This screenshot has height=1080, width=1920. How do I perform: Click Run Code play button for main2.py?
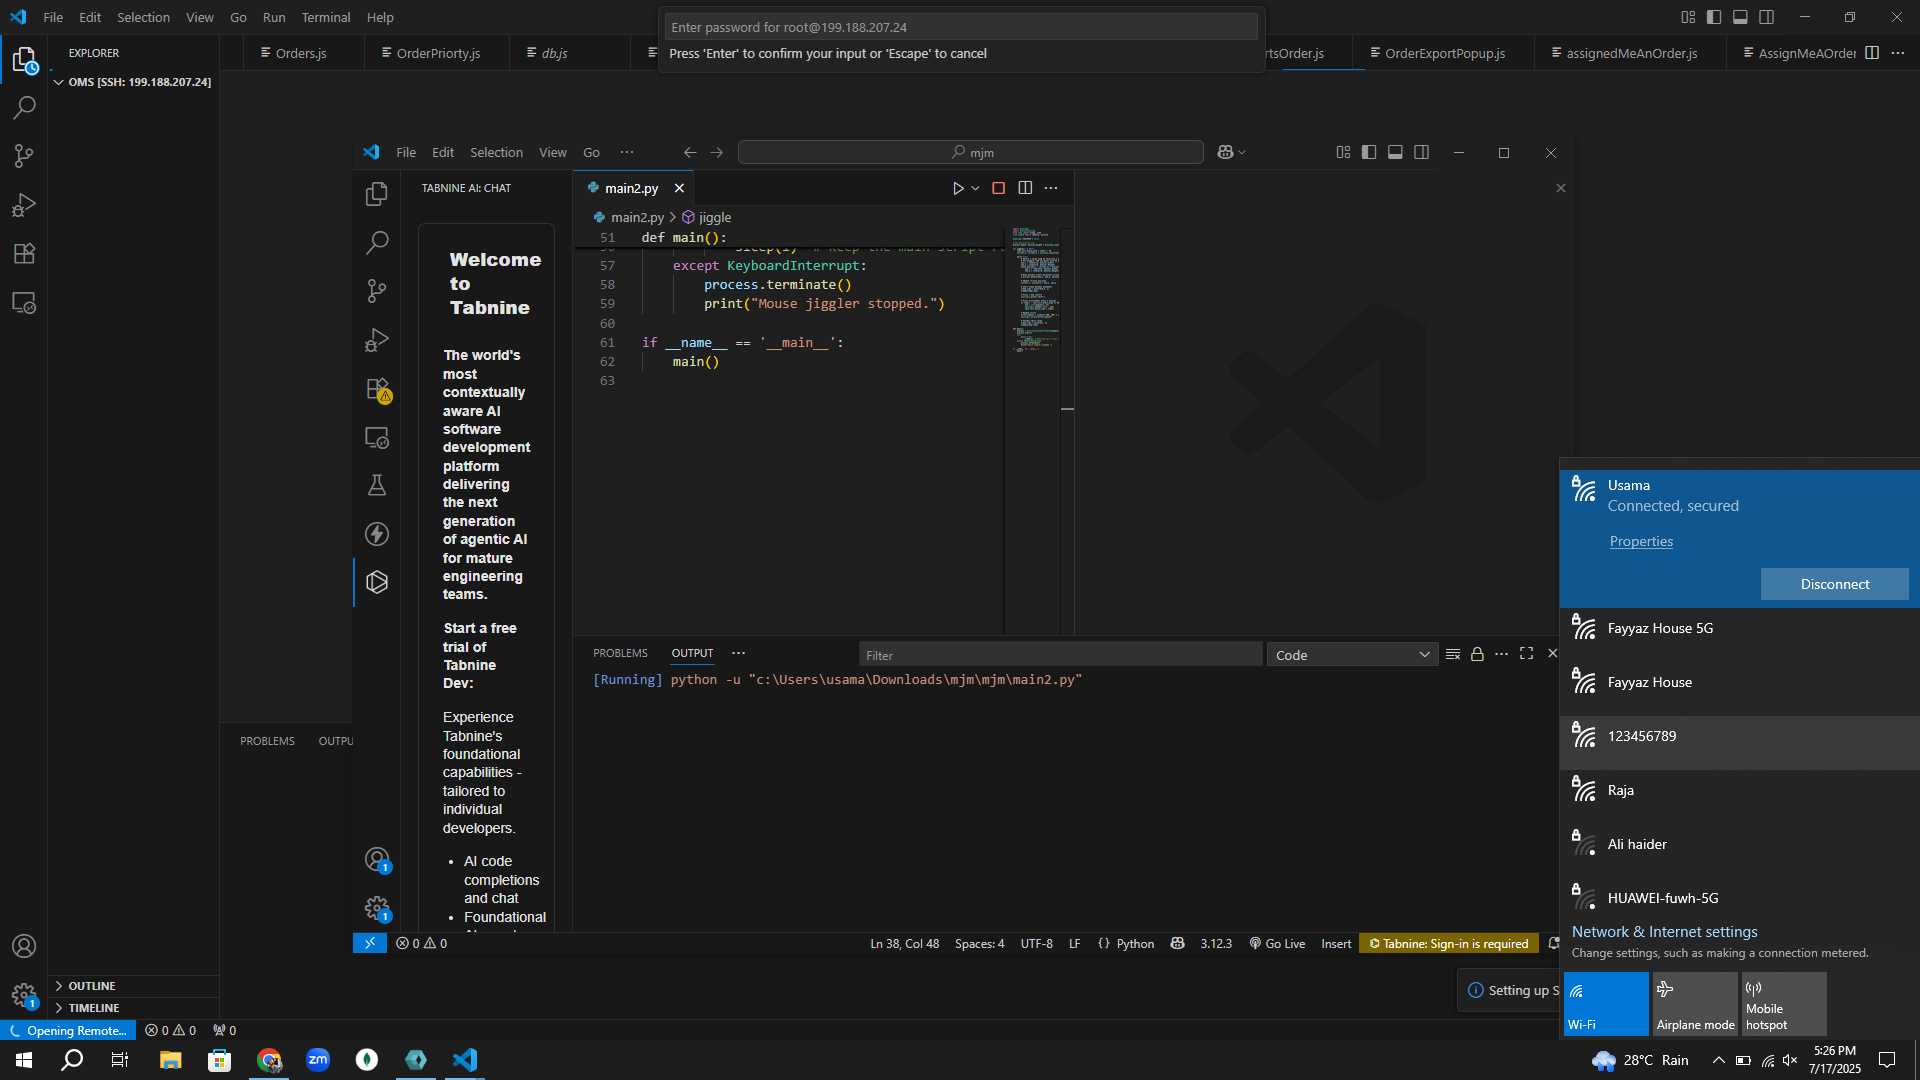coord(957,188)
